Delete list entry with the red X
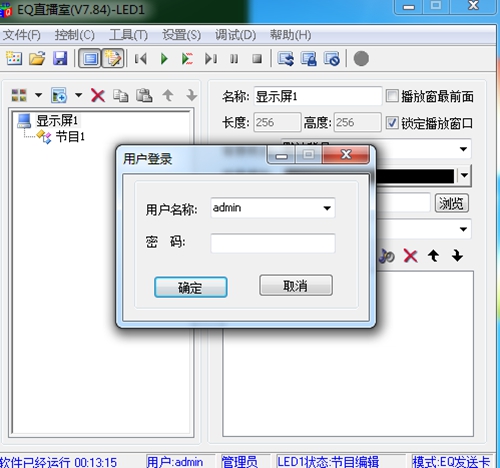The height and width of the screenshot is (468, 500). tap(410, 256)
